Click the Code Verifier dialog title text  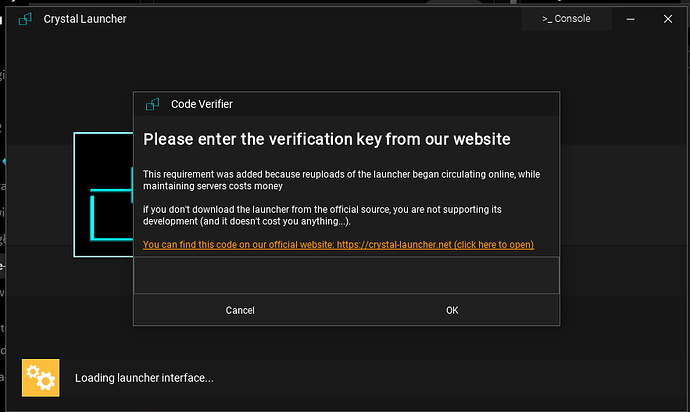tap(202, 104)
